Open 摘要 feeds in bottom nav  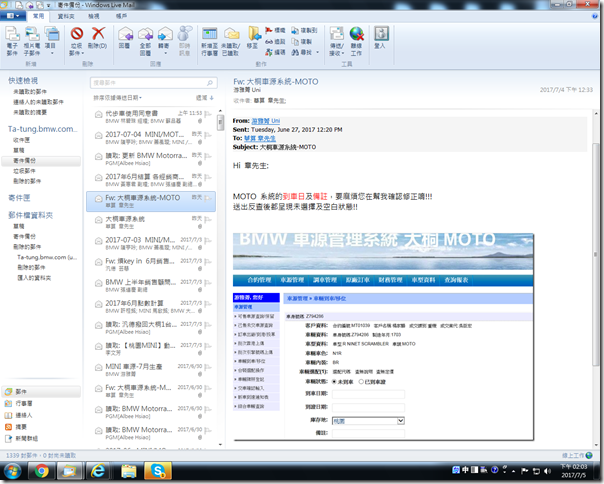(x=16, y=427)
